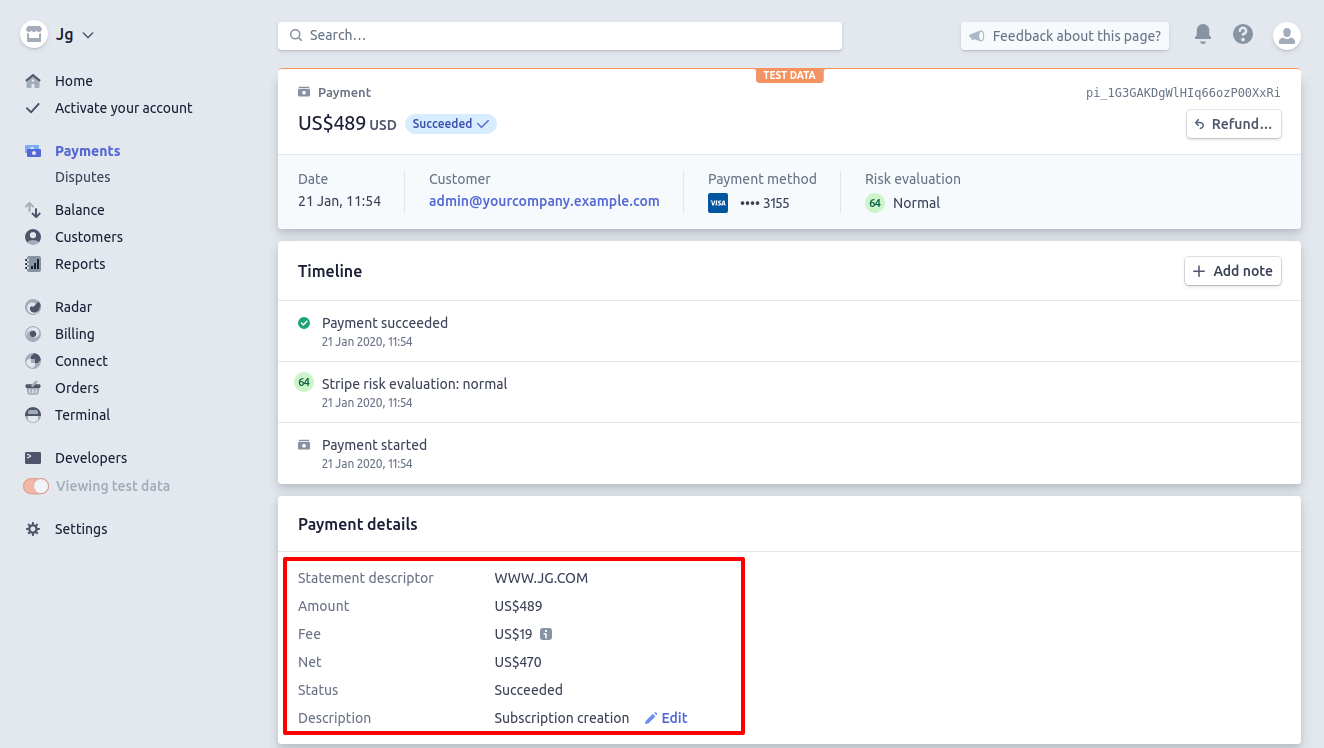
Task: Turn off the Viewing test data toggle
Action: (x=36, y=486)
